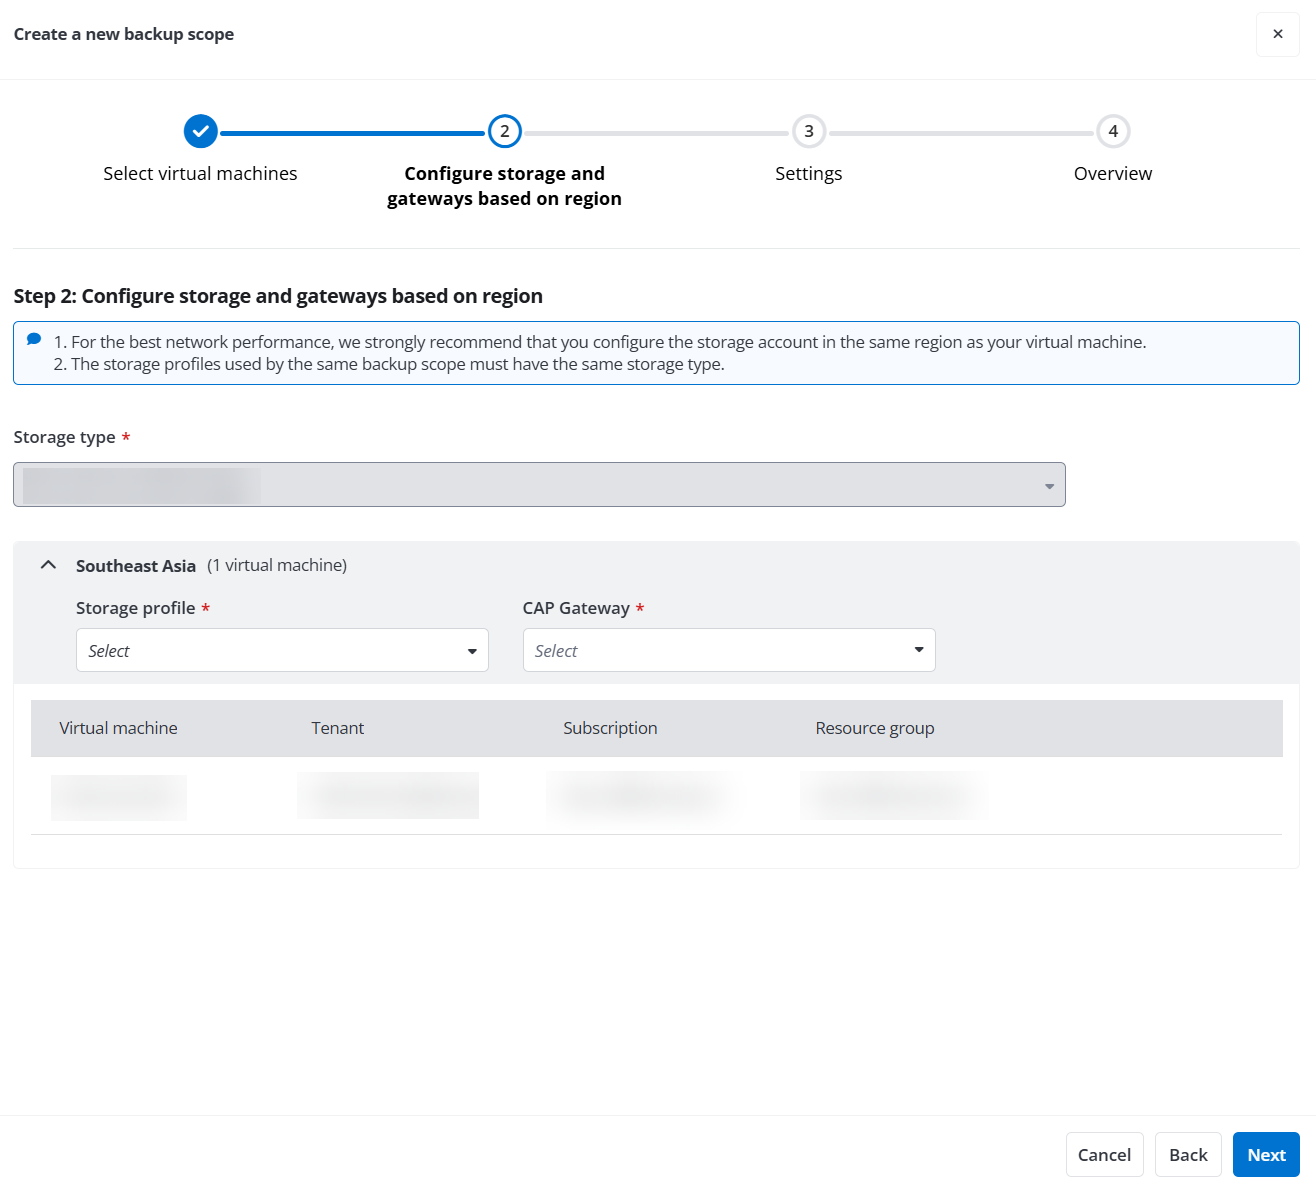Cancel the backup scope creation
This screenshot has width=1316, height=1186.
pos(1104,1154)
